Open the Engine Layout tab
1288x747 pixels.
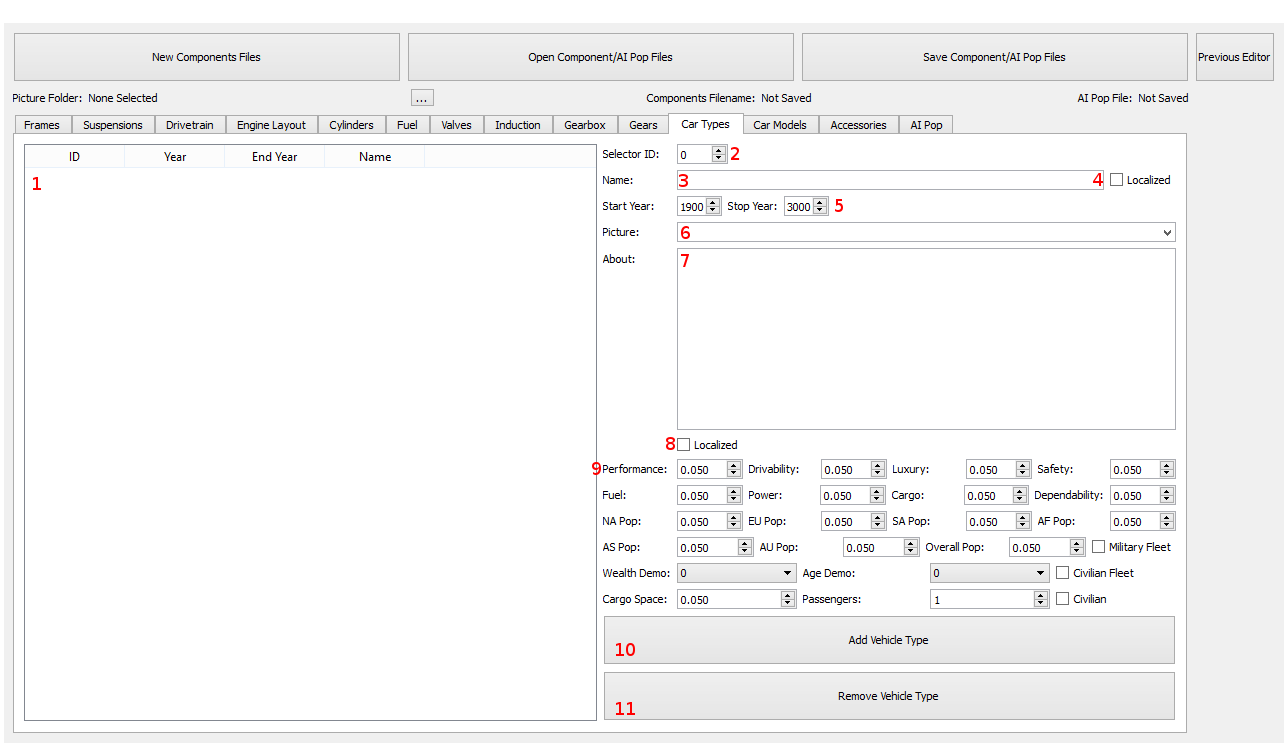point(271,125)
